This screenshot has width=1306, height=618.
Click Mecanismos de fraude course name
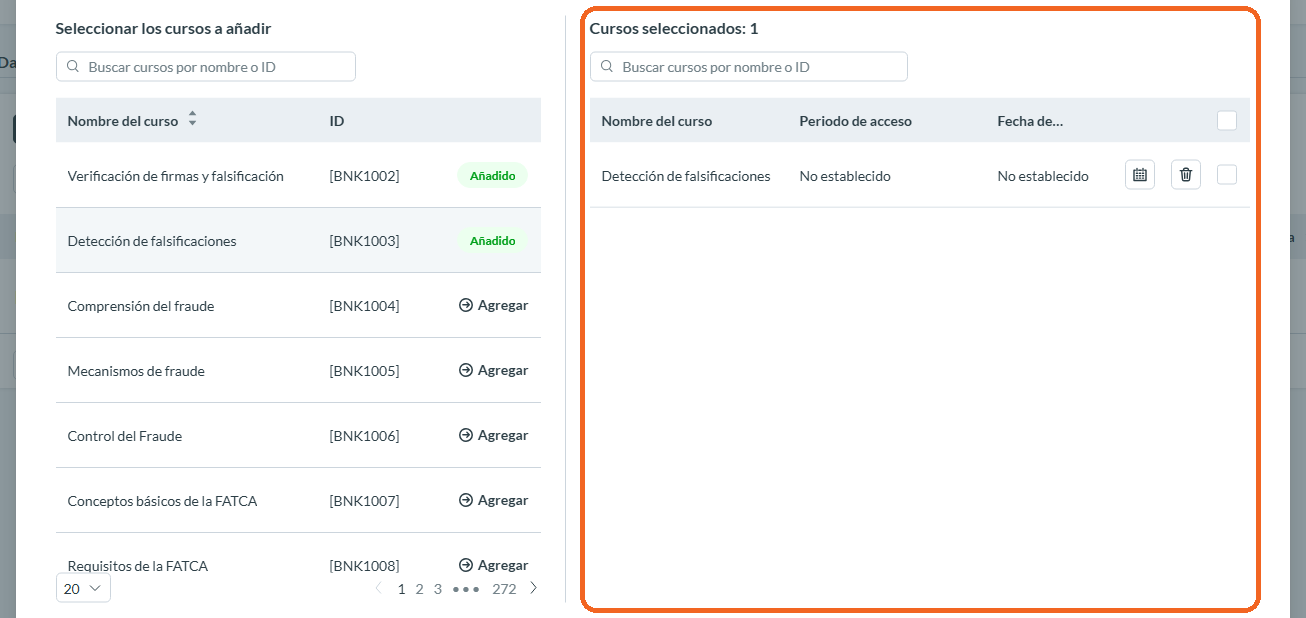pos(136,371)
